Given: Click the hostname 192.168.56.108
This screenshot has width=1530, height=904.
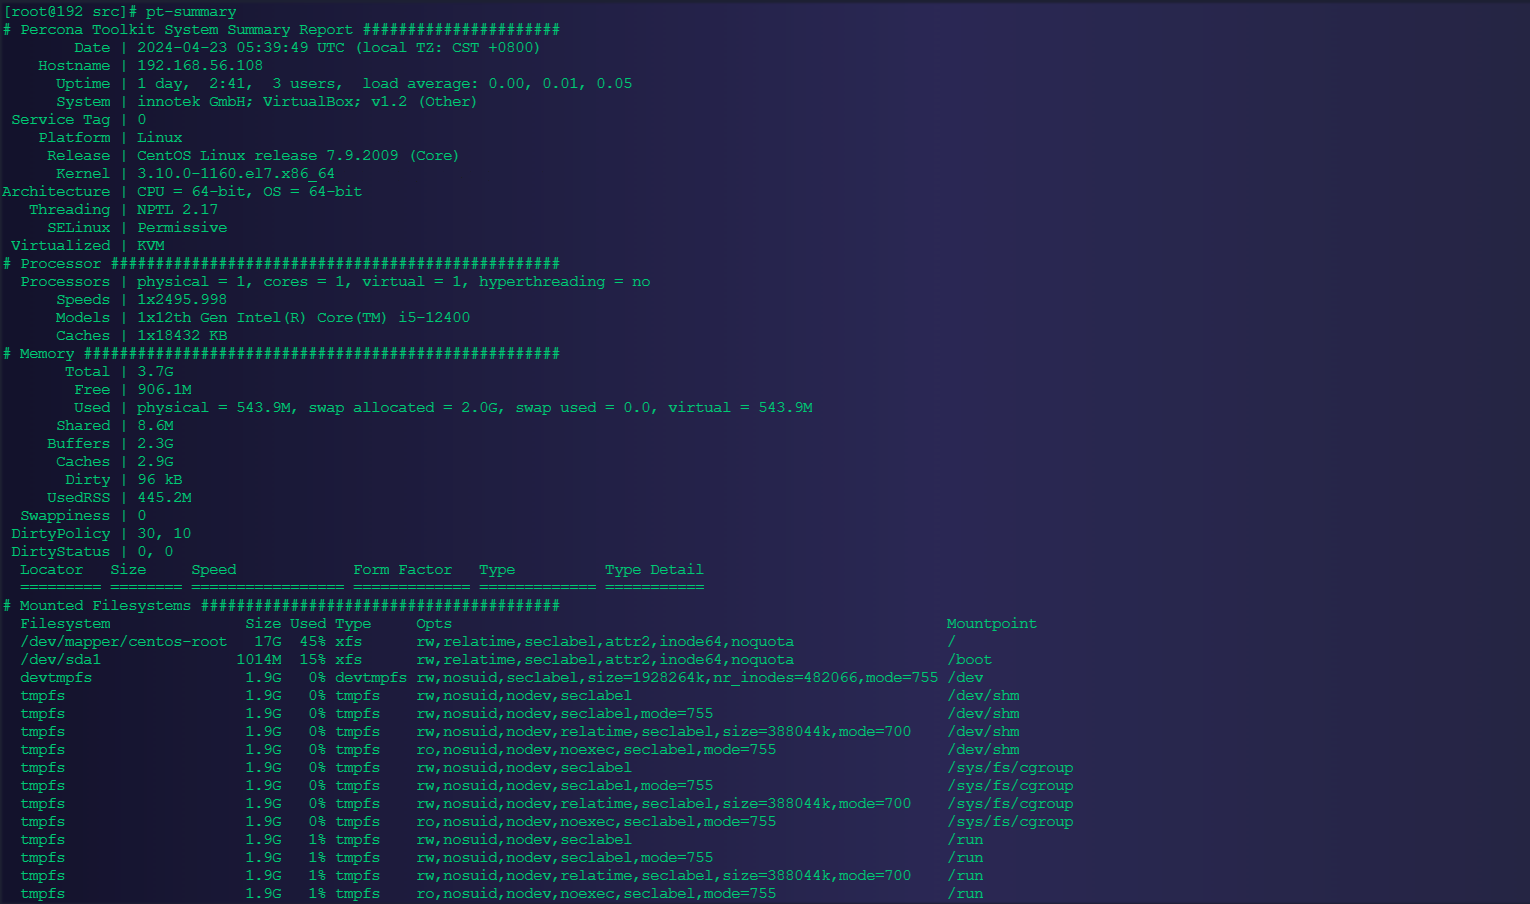Looking at the screenshot, I should 199,65.
